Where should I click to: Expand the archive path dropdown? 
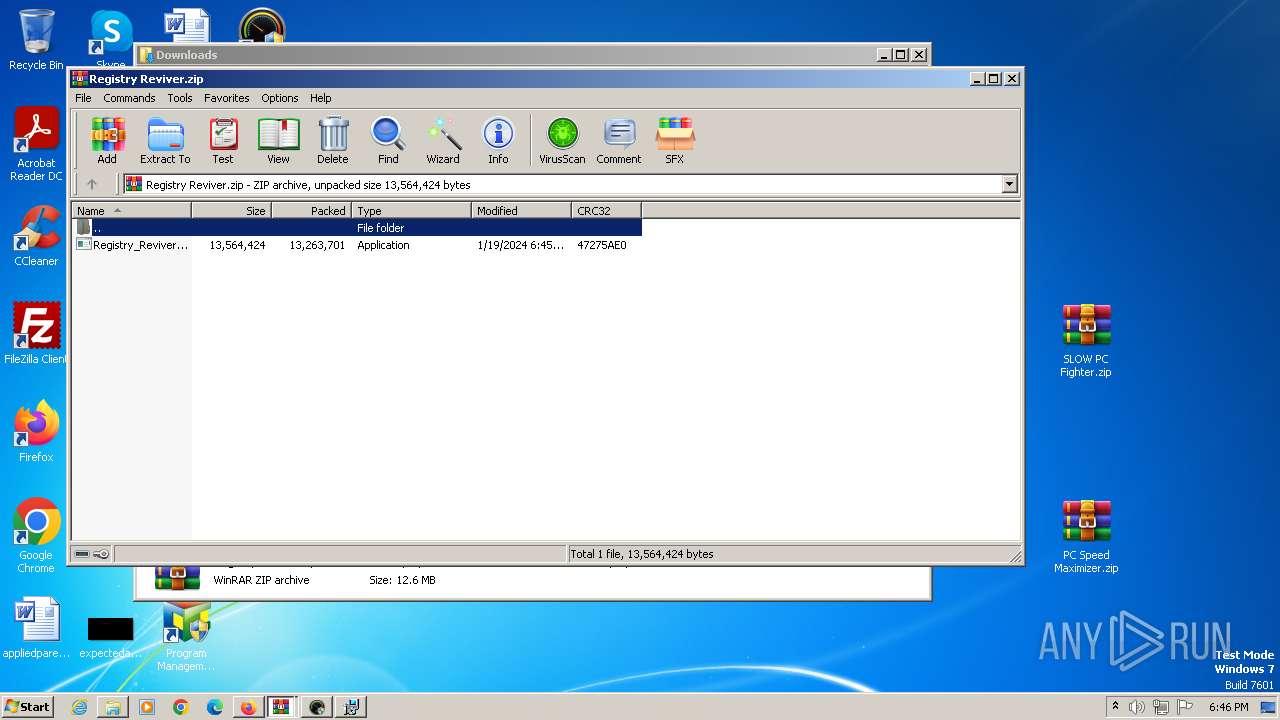(x=1009, y=184)
